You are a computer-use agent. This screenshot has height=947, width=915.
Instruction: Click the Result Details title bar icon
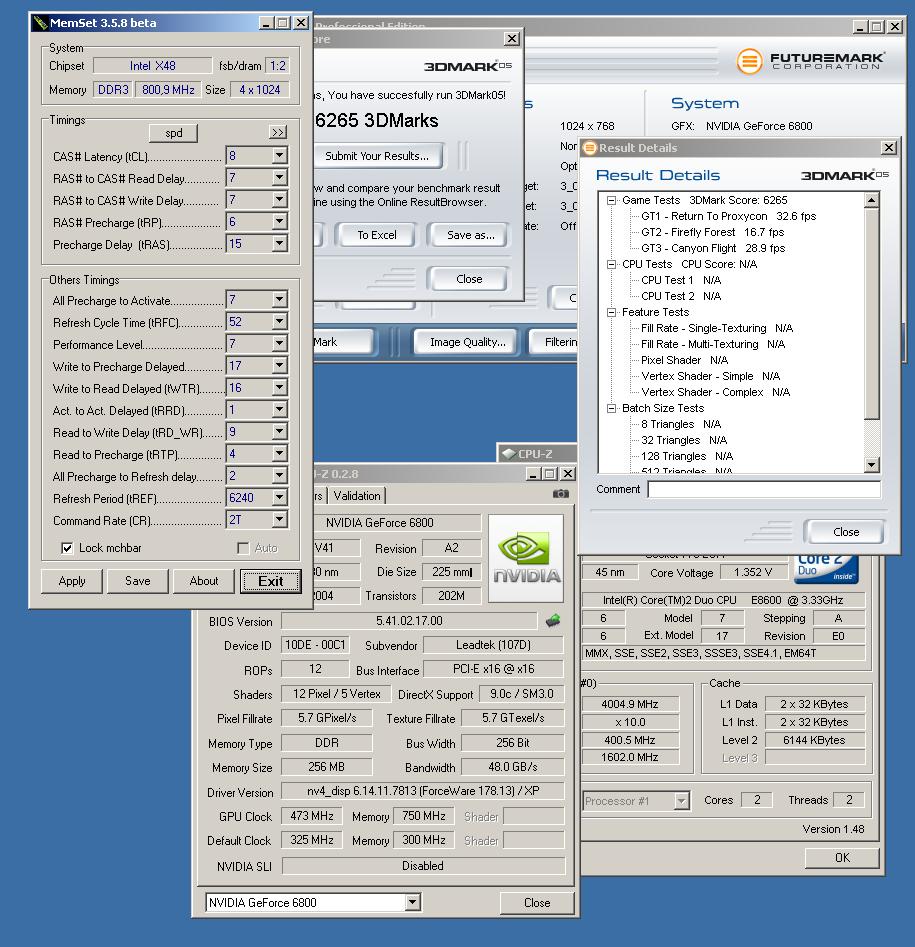(589, 148)
